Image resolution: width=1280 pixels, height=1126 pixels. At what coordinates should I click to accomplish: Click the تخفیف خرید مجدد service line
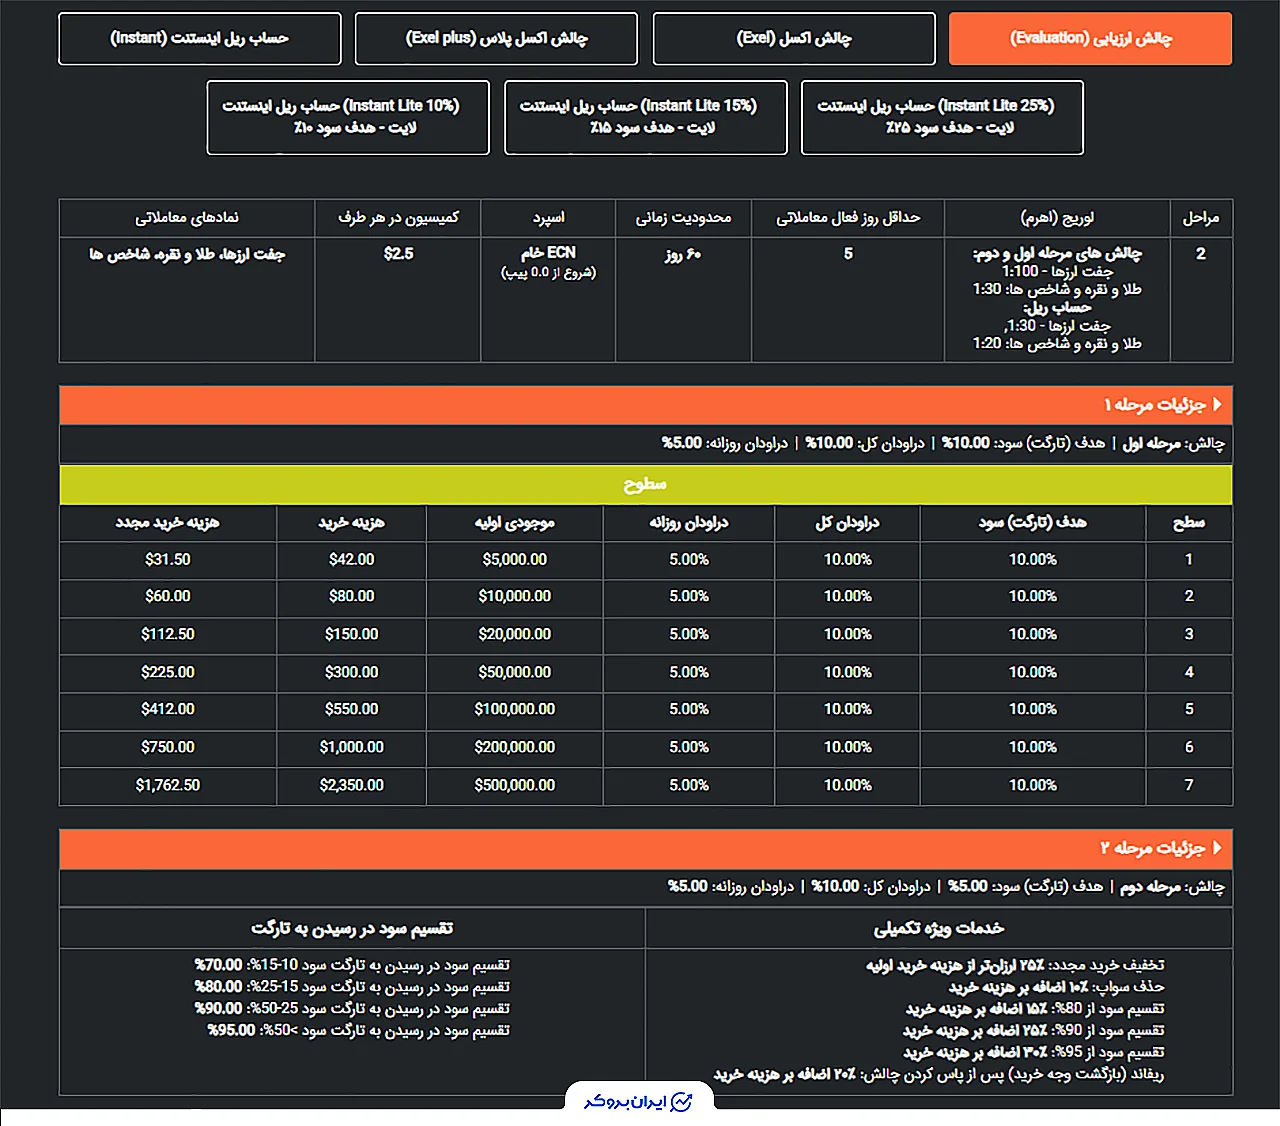click(1015, 966)
